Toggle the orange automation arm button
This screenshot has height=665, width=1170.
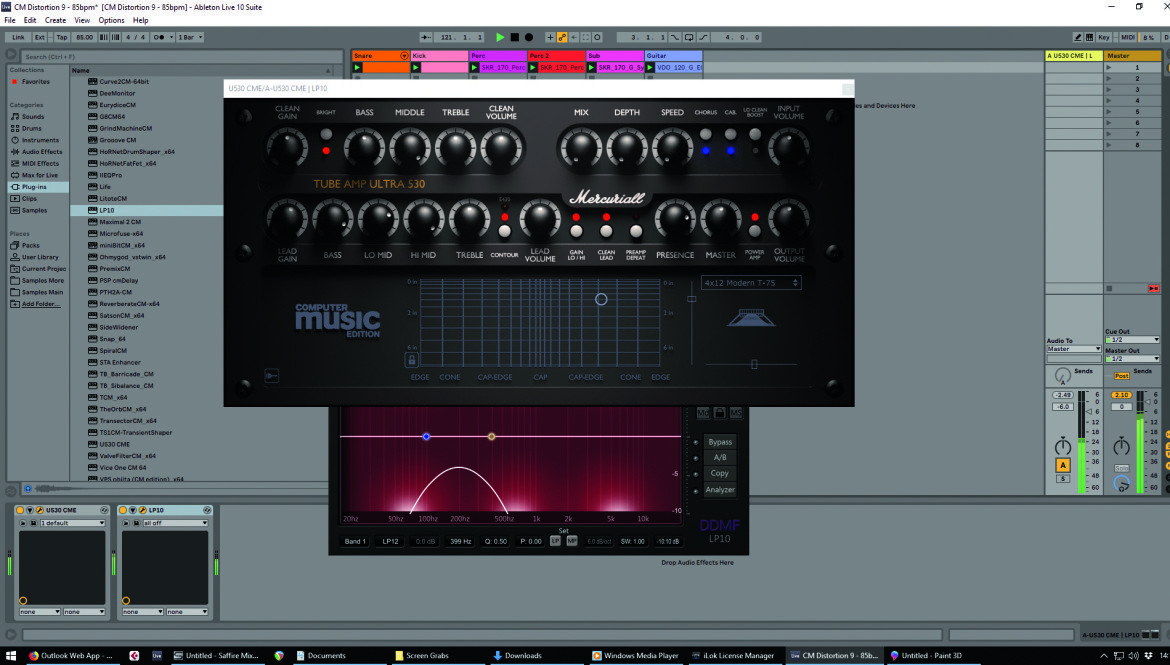point(563,37)
